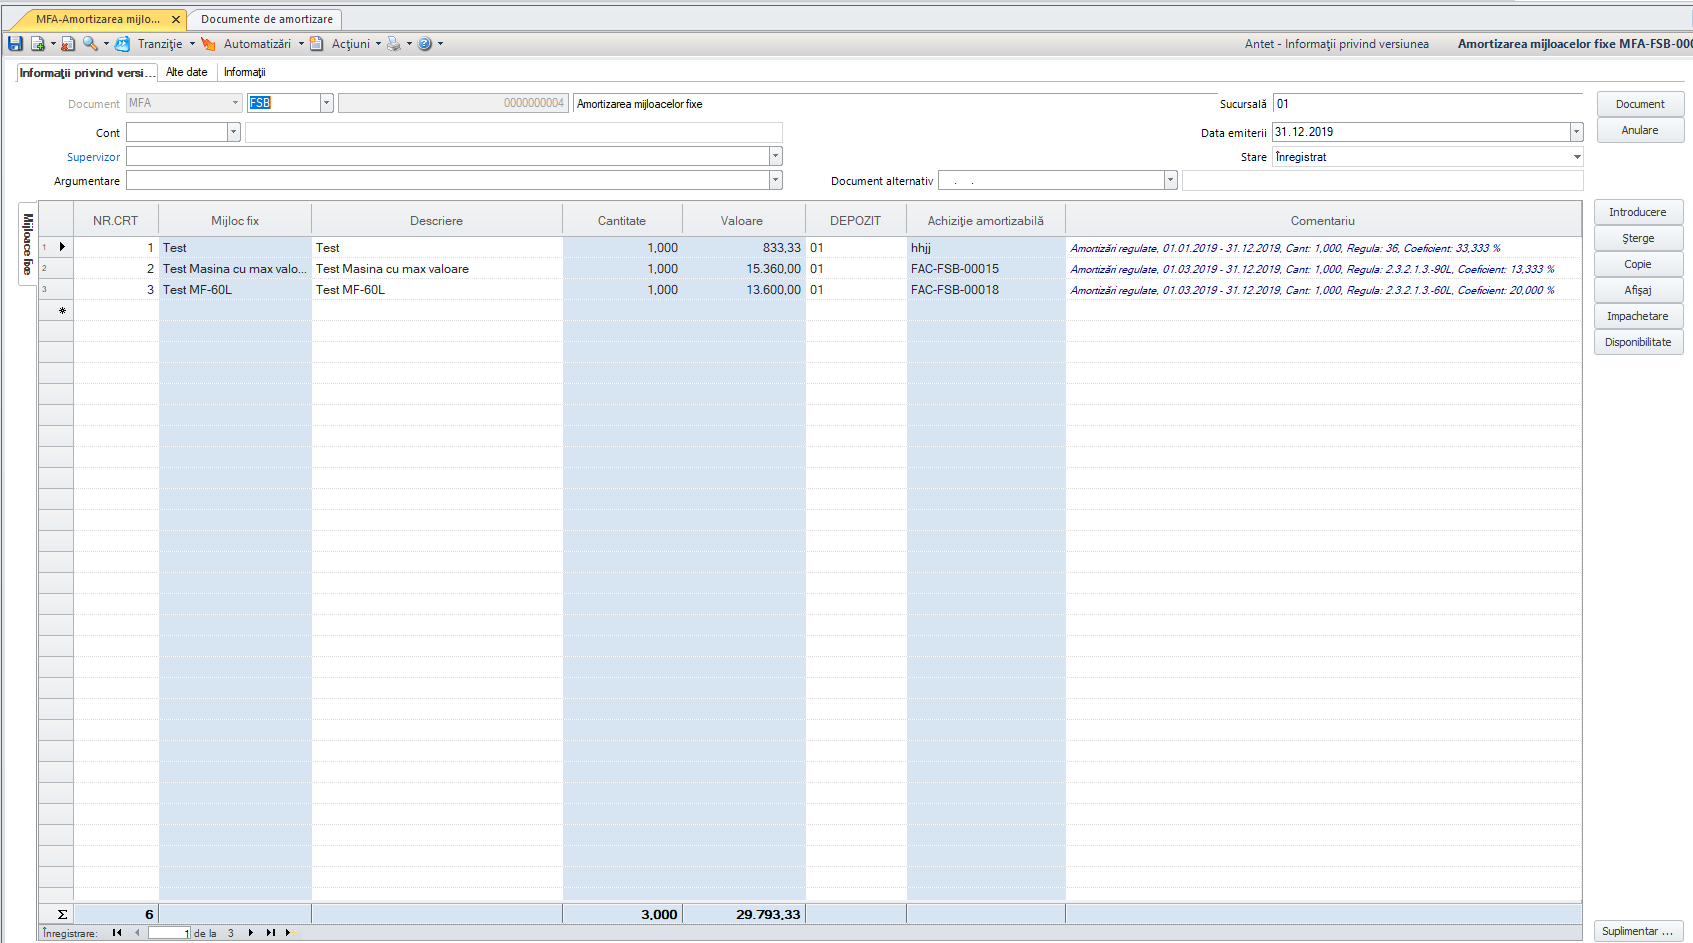Click the Sucursală input field
This screenshot has height=943, width=1693.
1427,104
